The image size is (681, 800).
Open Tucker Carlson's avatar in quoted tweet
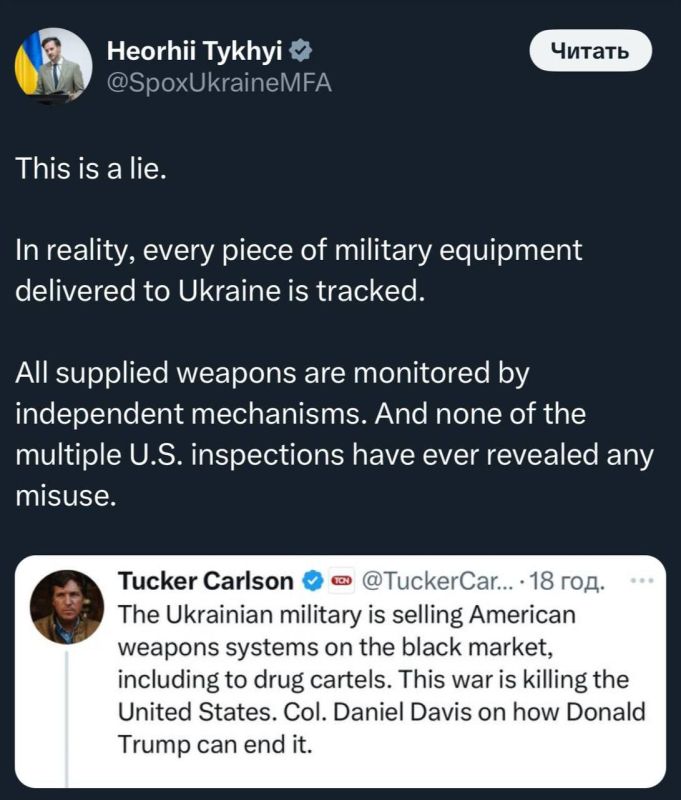pos(67,607)
